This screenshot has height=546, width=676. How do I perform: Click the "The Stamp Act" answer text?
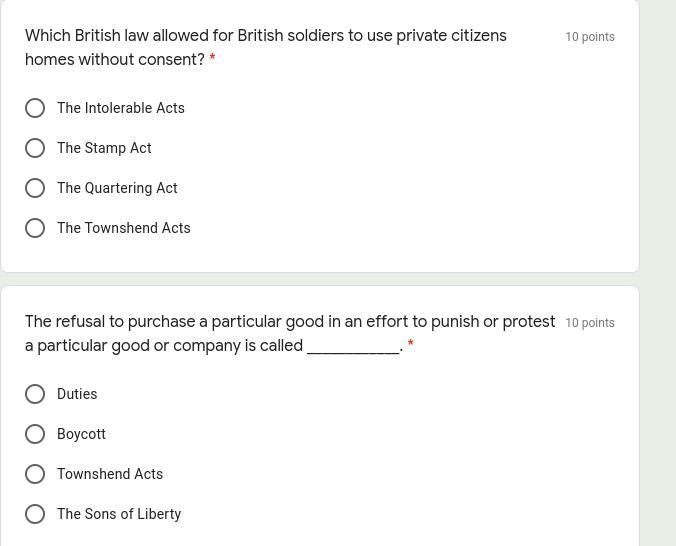click(x=104, y=148)
